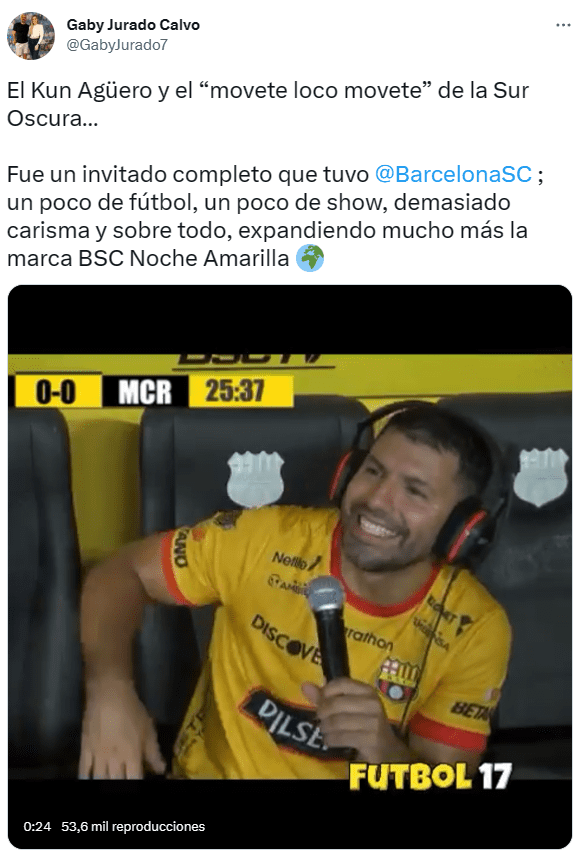Play the embedded tweet video
The height and width of the screenshot is (850, 582).
tap(290, 566)
